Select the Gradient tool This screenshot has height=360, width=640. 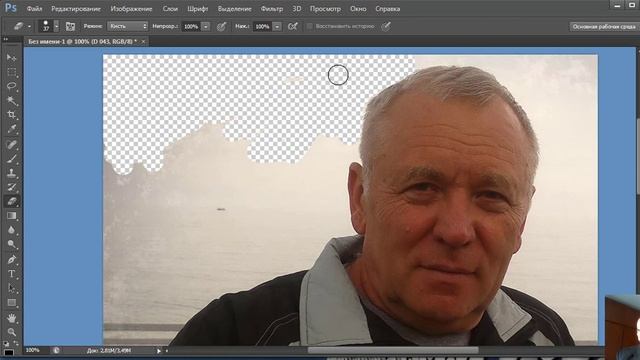pos(11,216)
